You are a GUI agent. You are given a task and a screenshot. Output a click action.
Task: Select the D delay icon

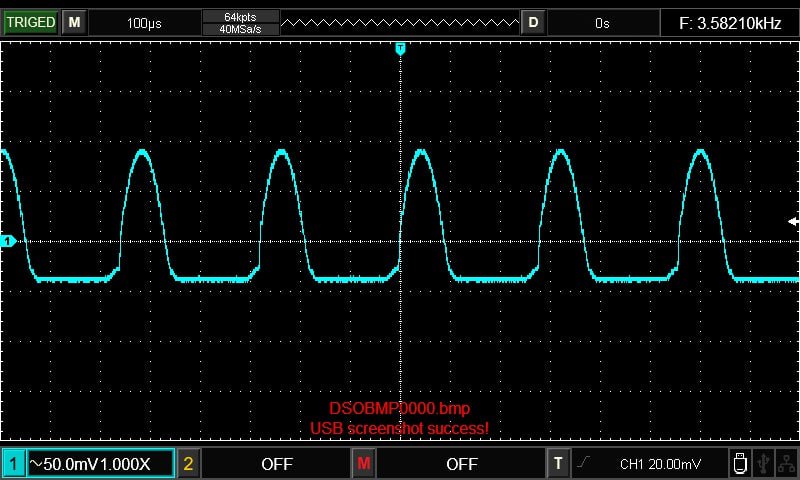(533, 22)
